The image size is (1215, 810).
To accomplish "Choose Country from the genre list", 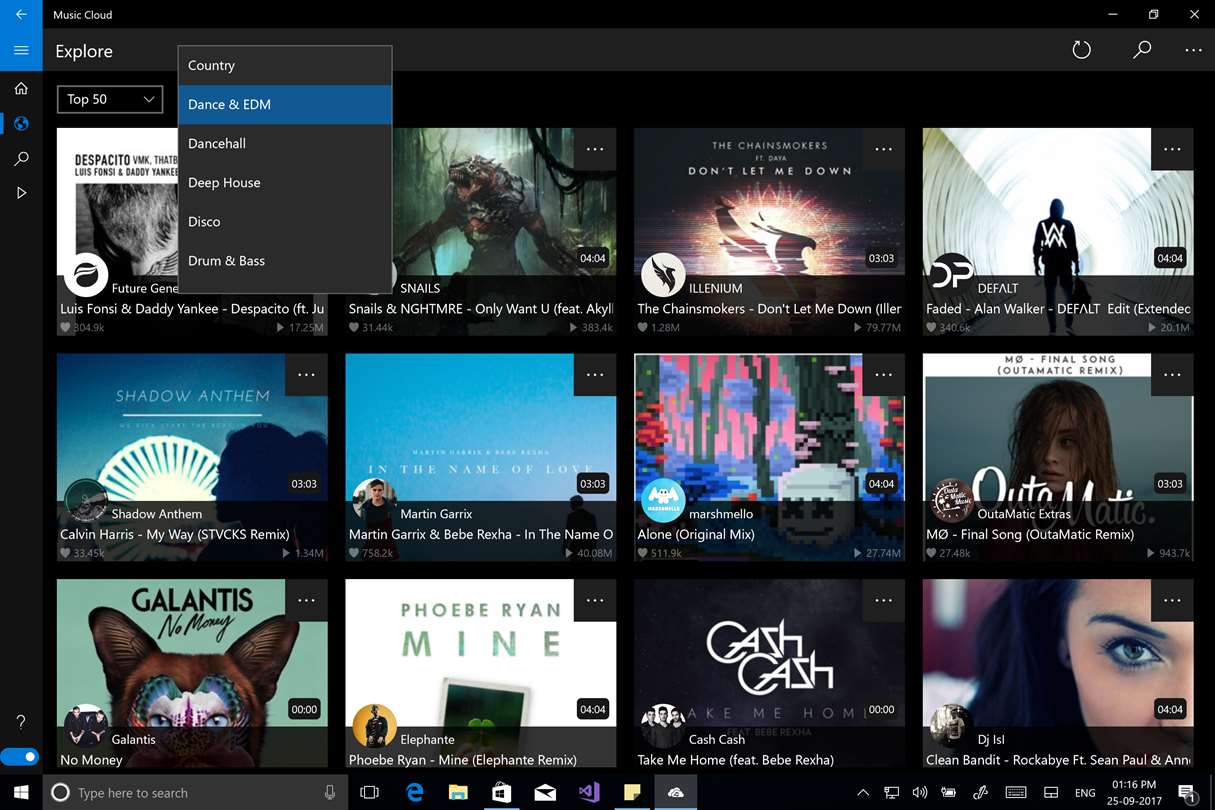I will point(285,65).
